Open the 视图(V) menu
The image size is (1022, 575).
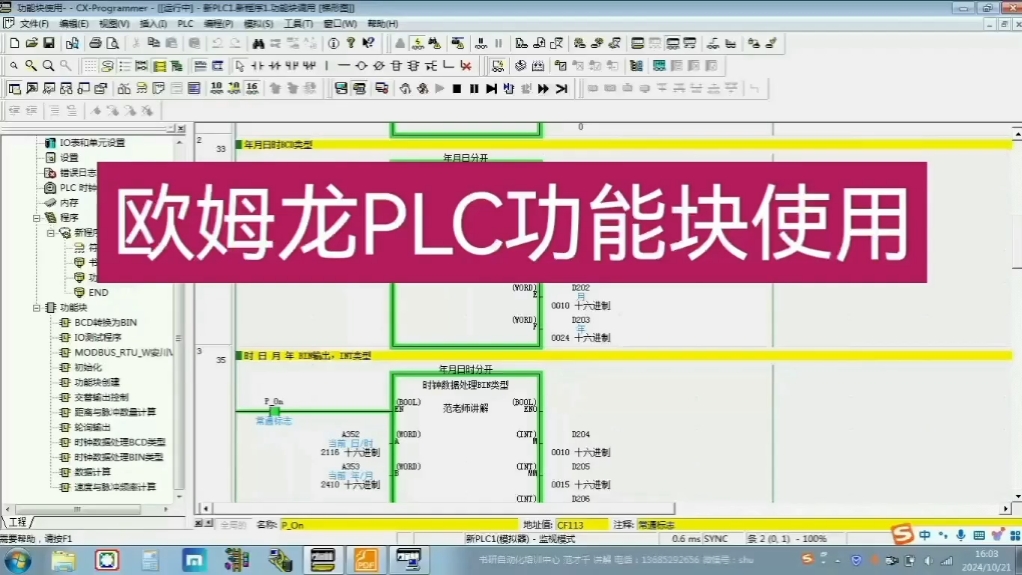pyautogui.click(x=113, y=23)
